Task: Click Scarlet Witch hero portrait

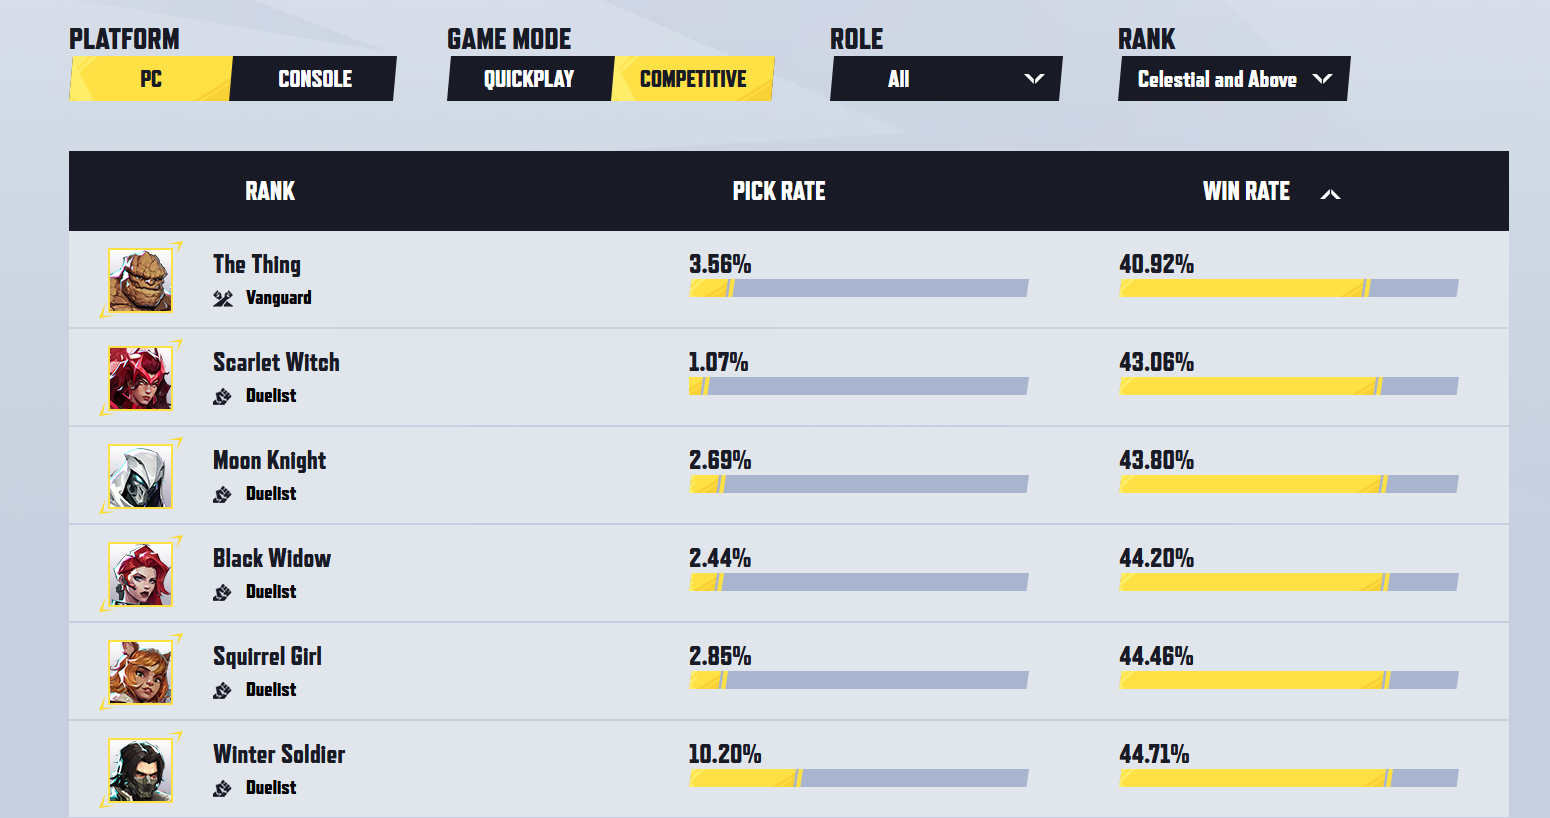Action: [x=140, y=379]
